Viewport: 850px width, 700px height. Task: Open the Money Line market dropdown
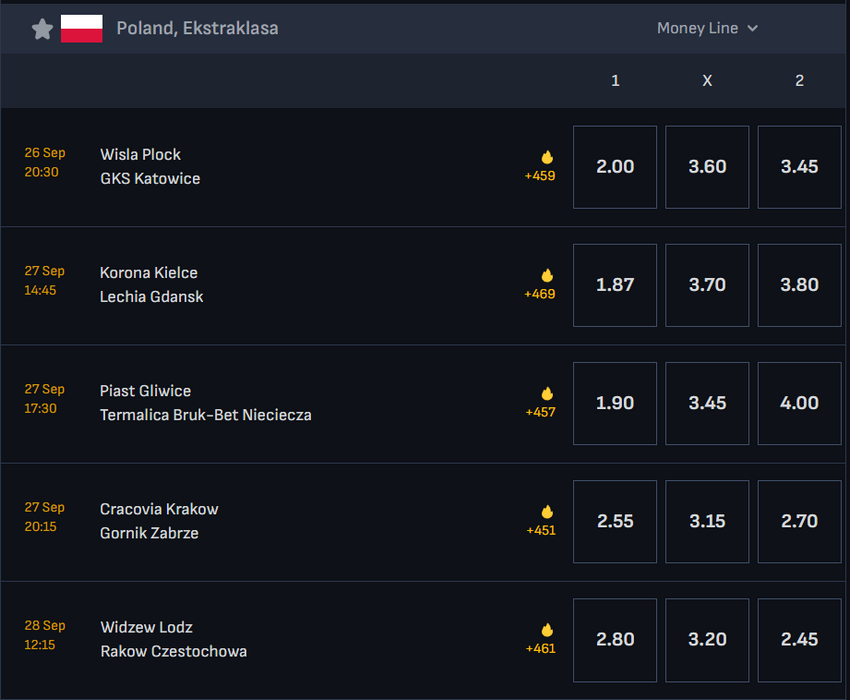707,28
